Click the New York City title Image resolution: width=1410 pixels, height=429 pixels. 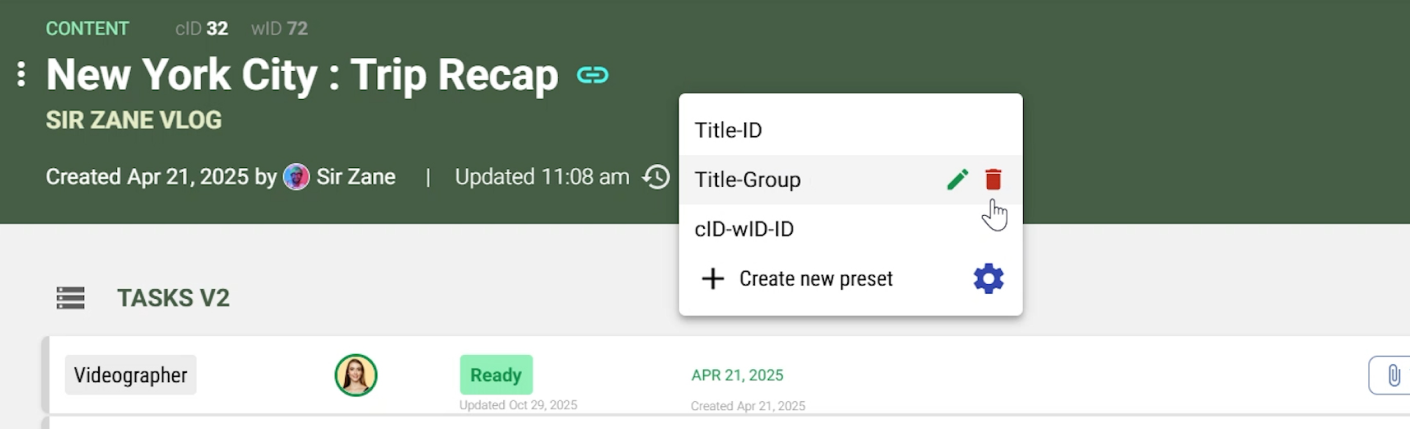pos(302,75)
